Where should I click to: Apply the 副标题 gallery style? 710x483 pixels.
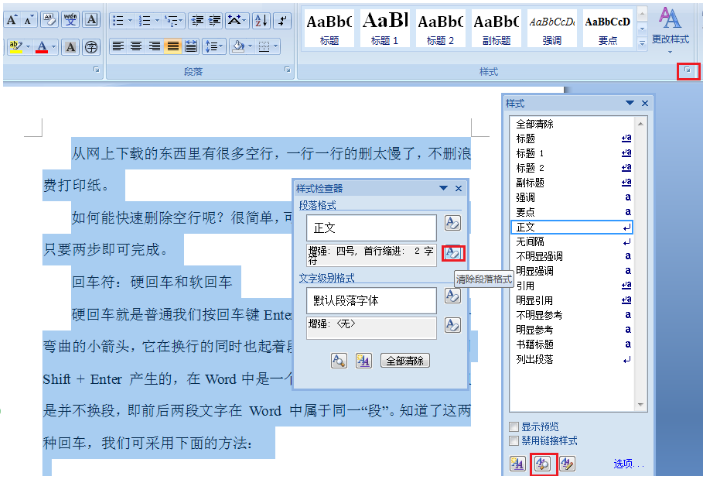(x=496, y=29)
